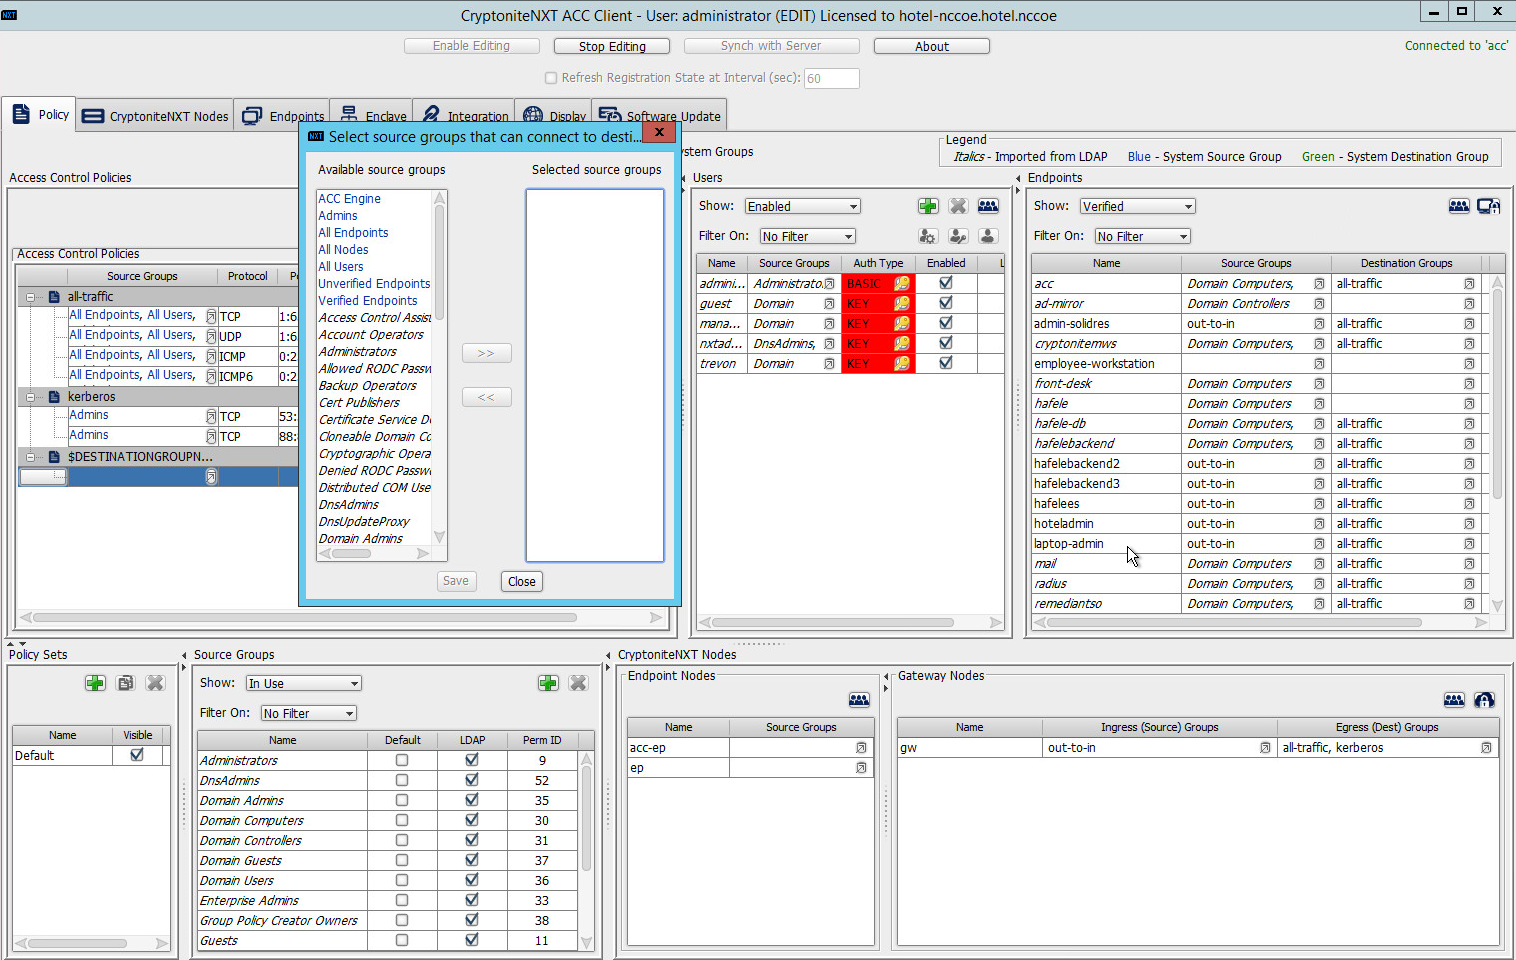Image resolution: width=1516 pixels, height=960 pixels.
Task: Switch to the CryptoniteNXT Nodes tab
Action: point(155,116)
